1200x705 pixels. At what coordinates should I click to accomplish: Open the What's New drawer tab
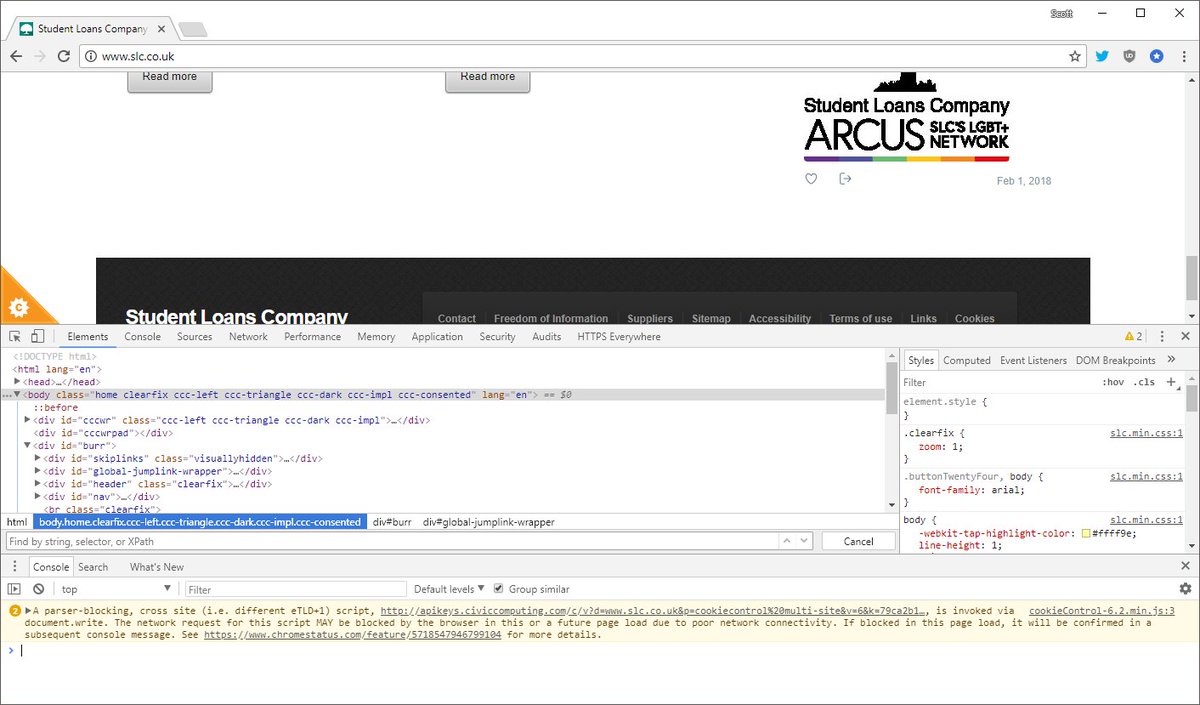(157, 567)
